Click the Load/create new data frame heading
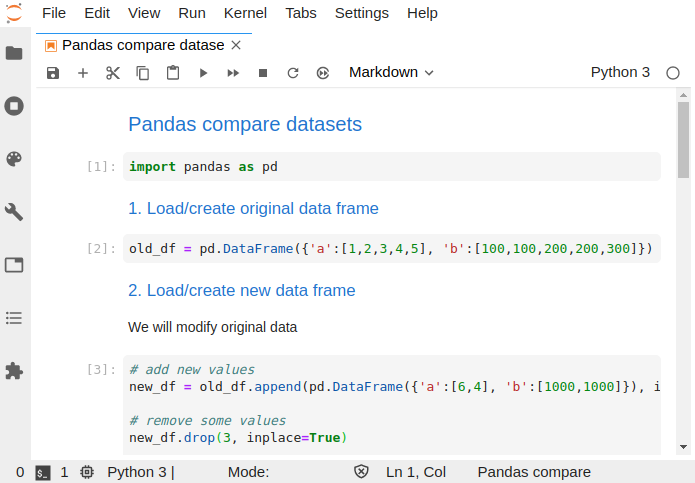The height and width of the screenshot is (483, 695). click(242, 290)
